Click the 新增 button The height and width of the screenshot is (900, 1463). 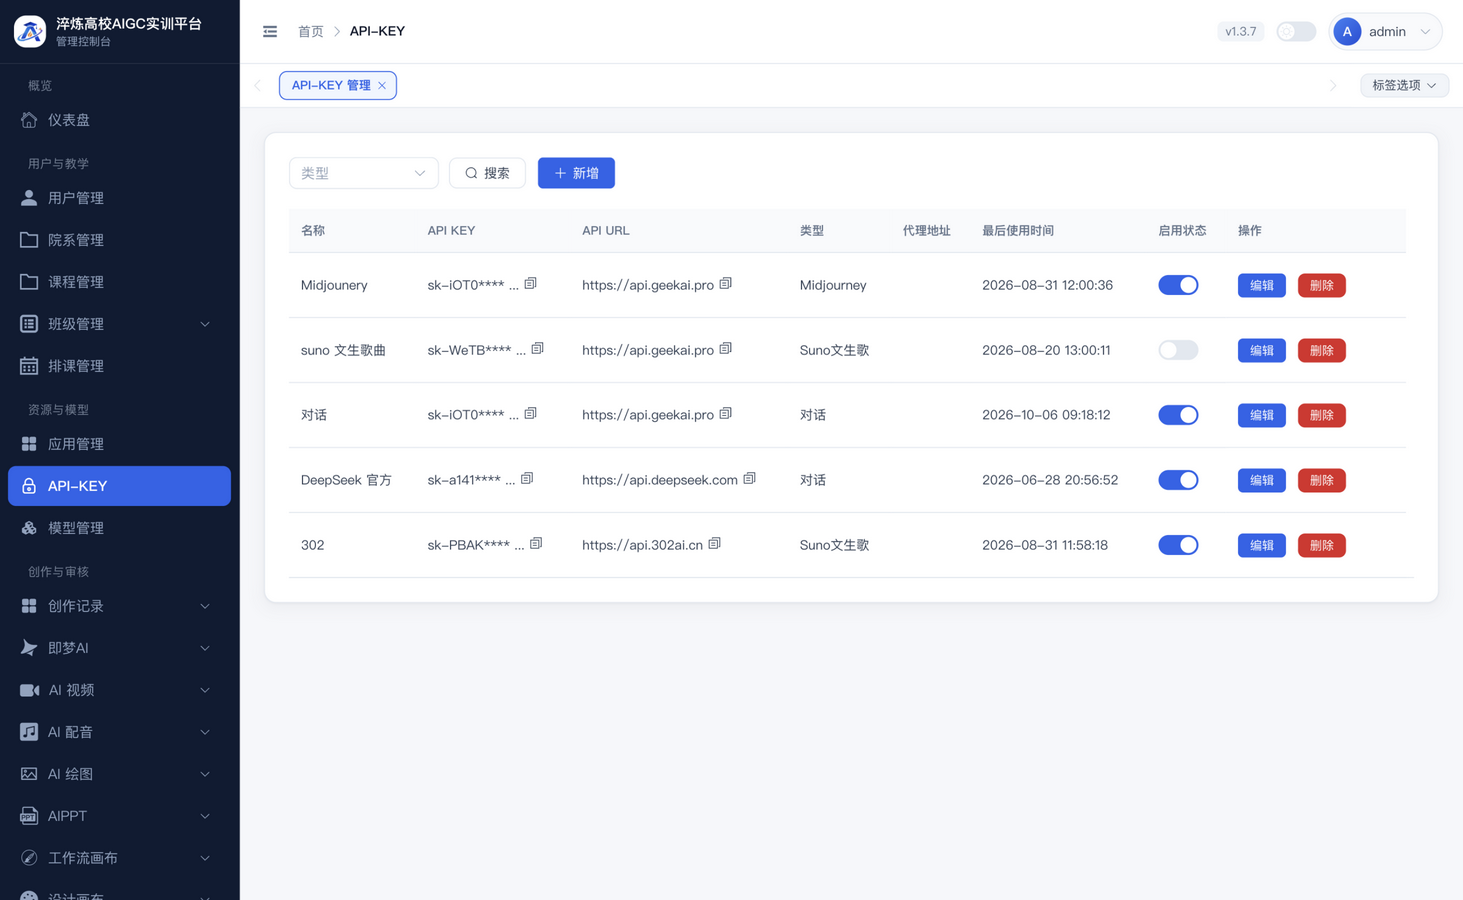pyautogui.click(x=576, y=173)
